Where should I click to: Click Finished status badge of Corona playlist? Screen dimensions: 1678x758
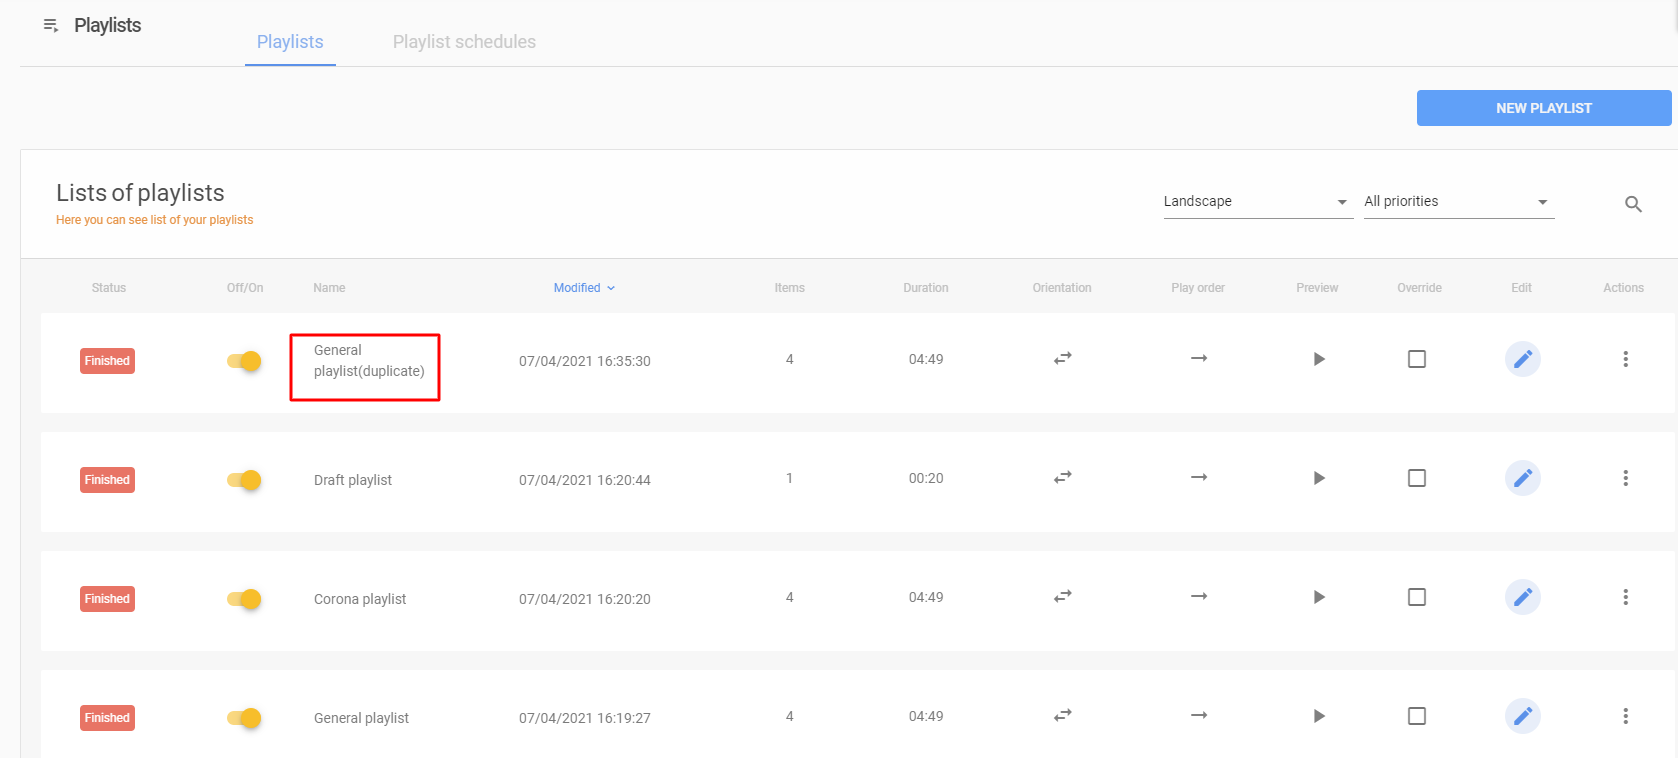pos(107,599)
